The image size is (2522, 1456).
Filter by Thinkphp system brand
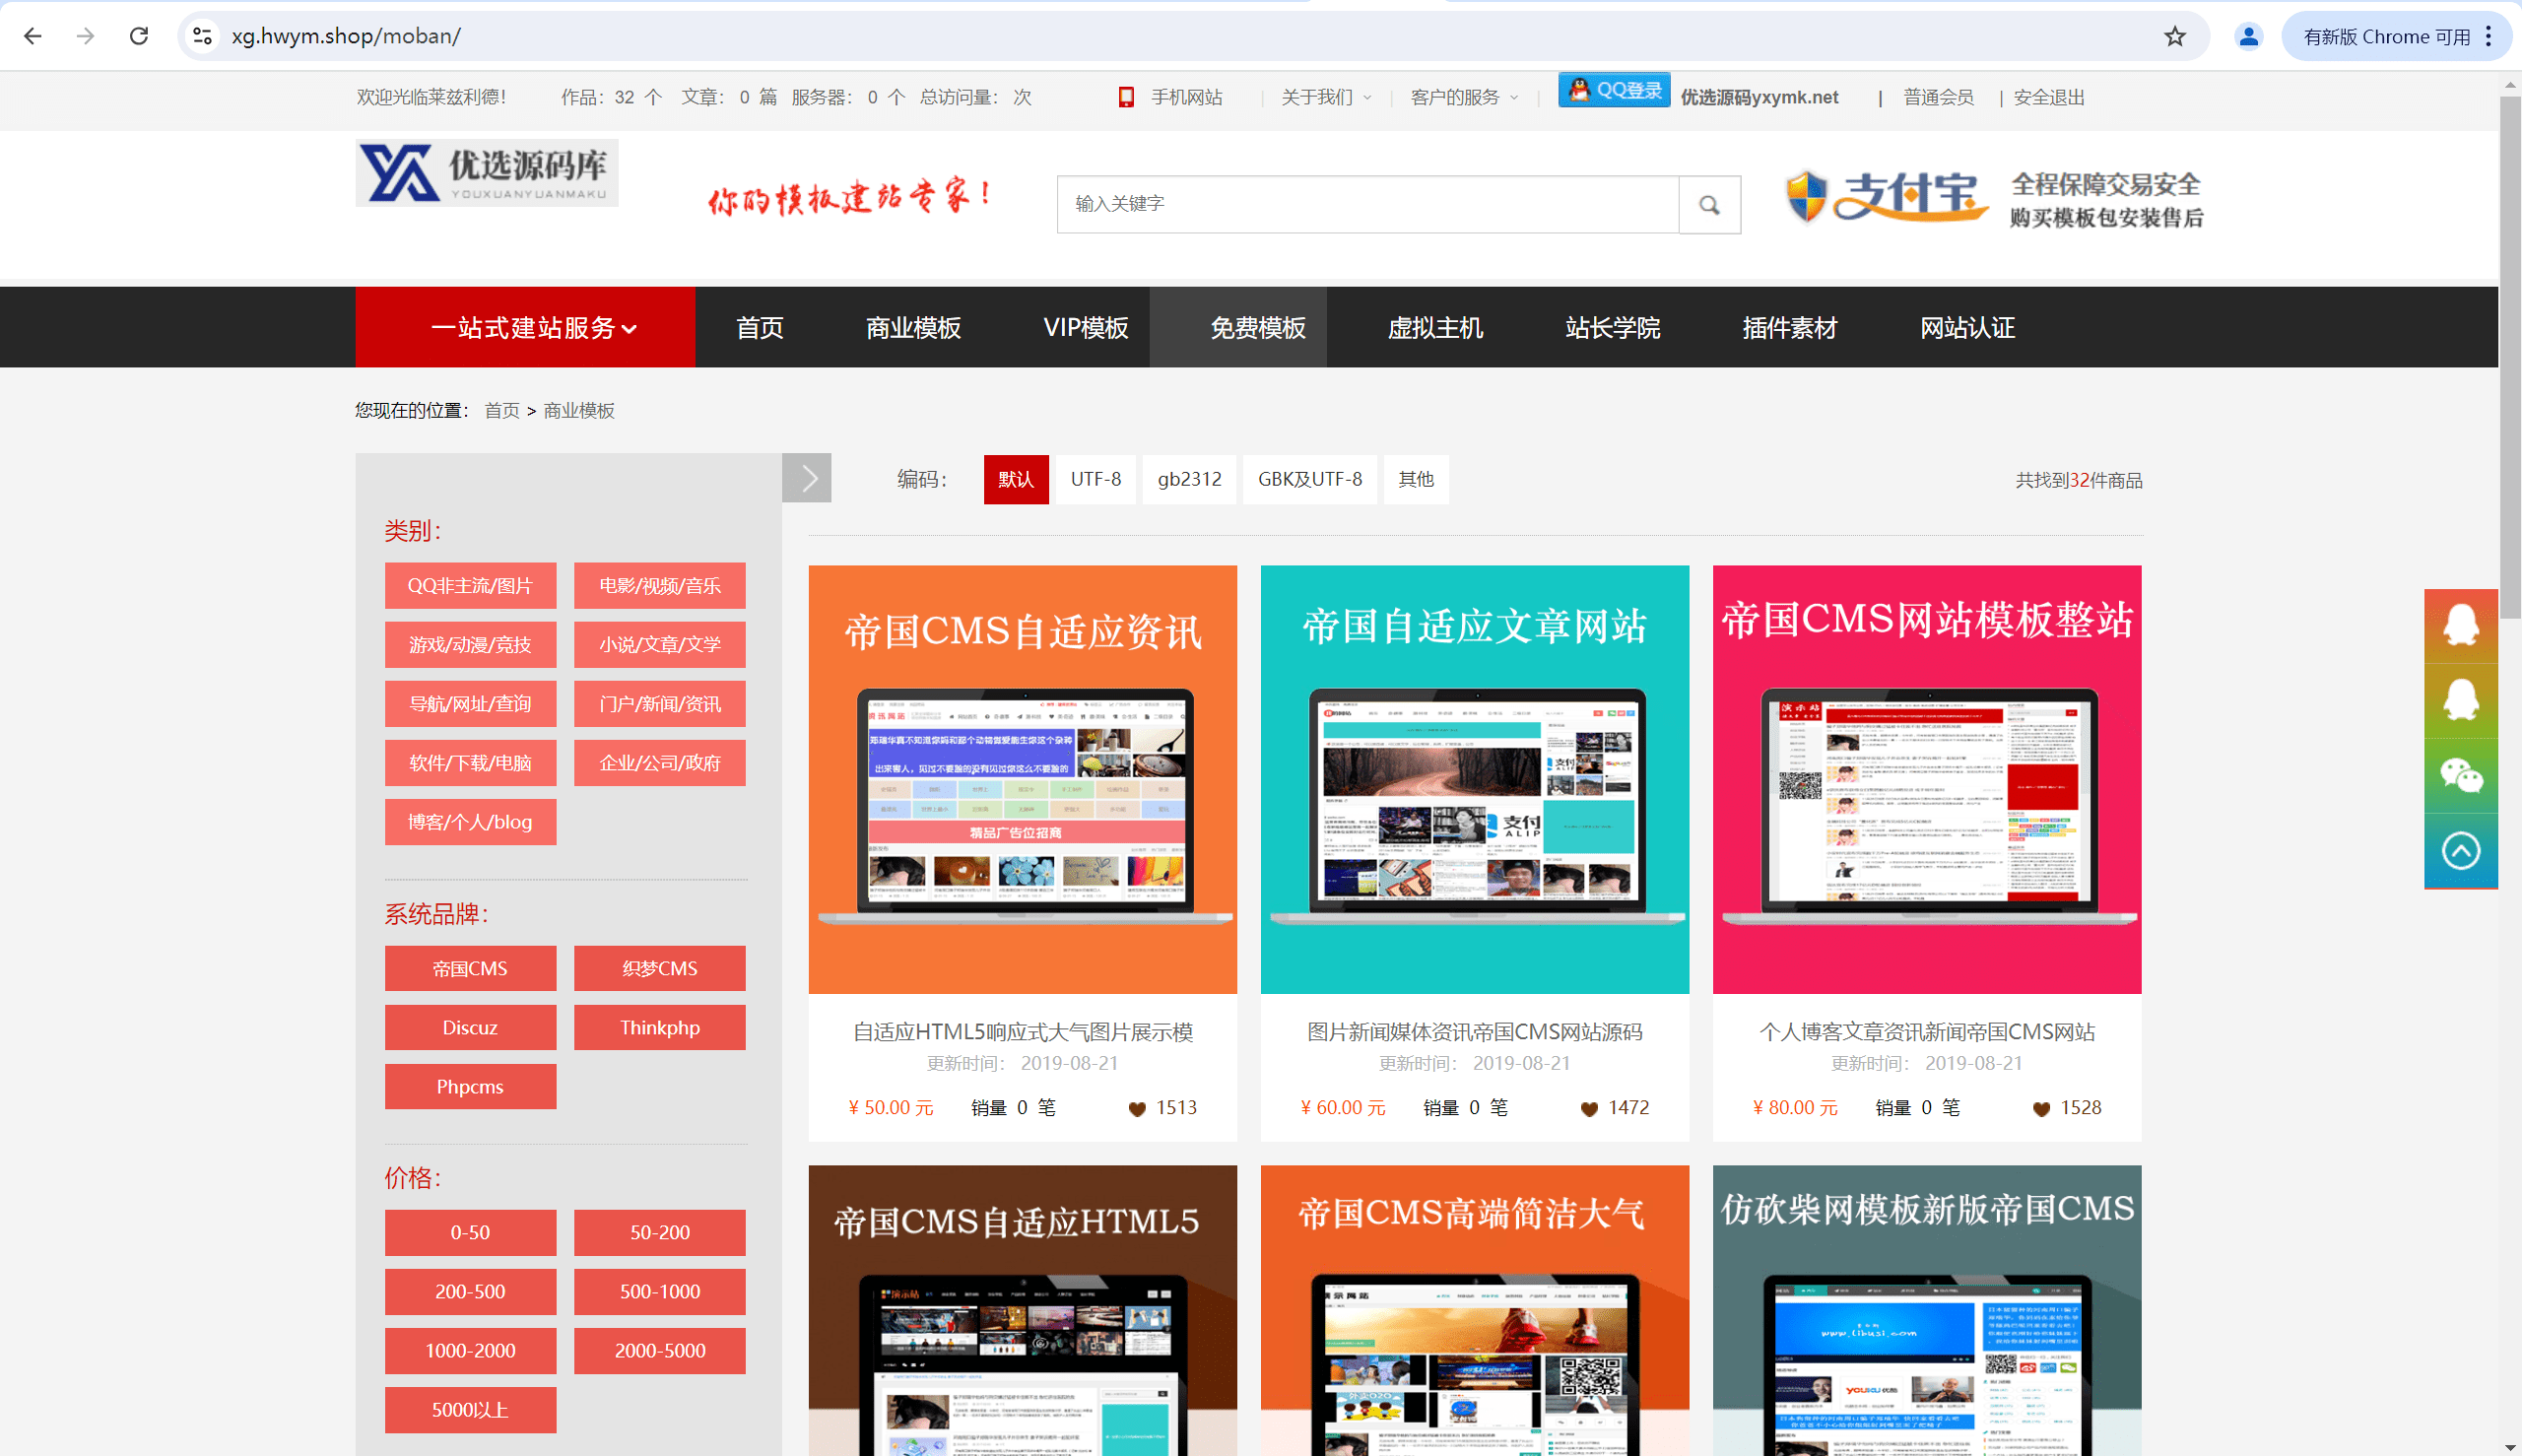pyautogui.click(x=659, y=1027)
